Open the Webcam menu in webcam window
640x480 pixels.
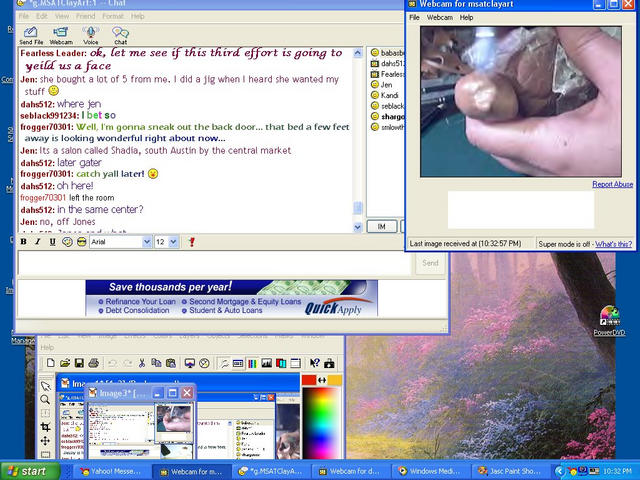[440, 18]
